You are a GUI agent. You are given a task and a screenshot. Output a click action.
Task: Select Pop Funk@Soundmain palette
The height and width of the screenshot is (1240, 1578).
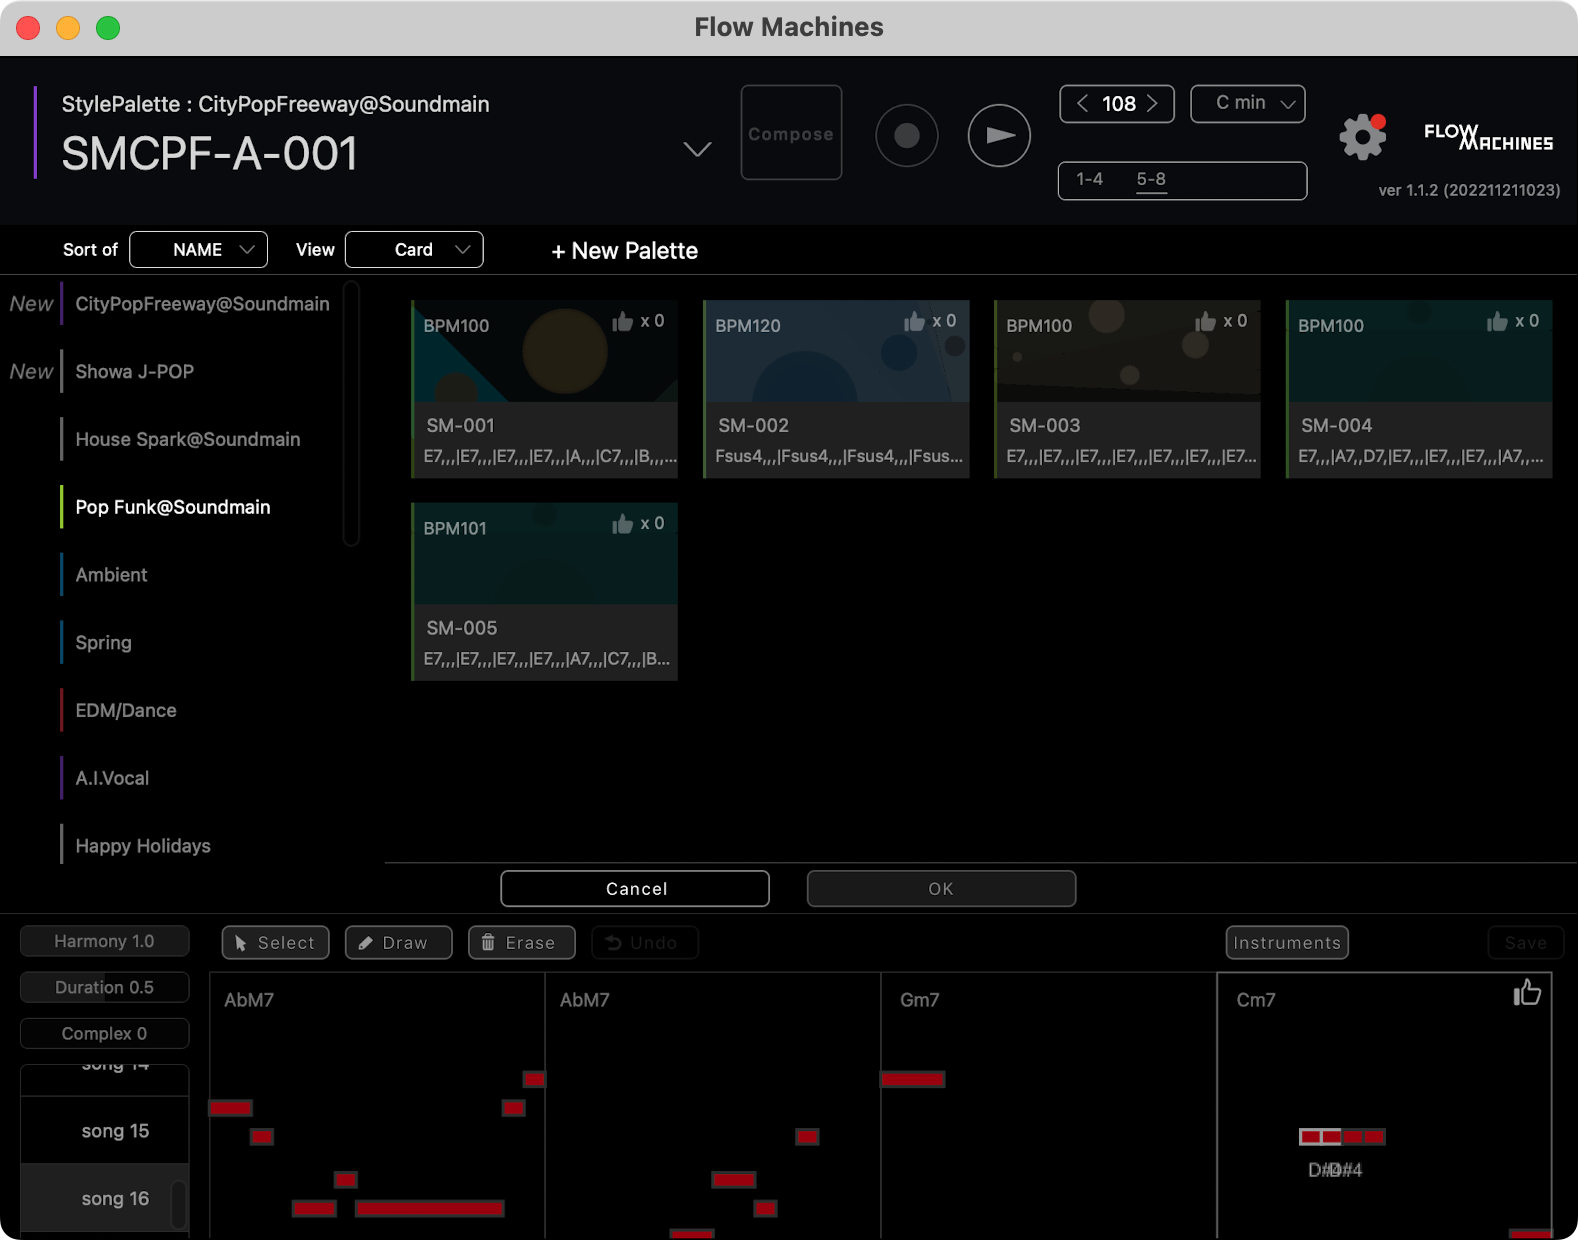[173, 507]
